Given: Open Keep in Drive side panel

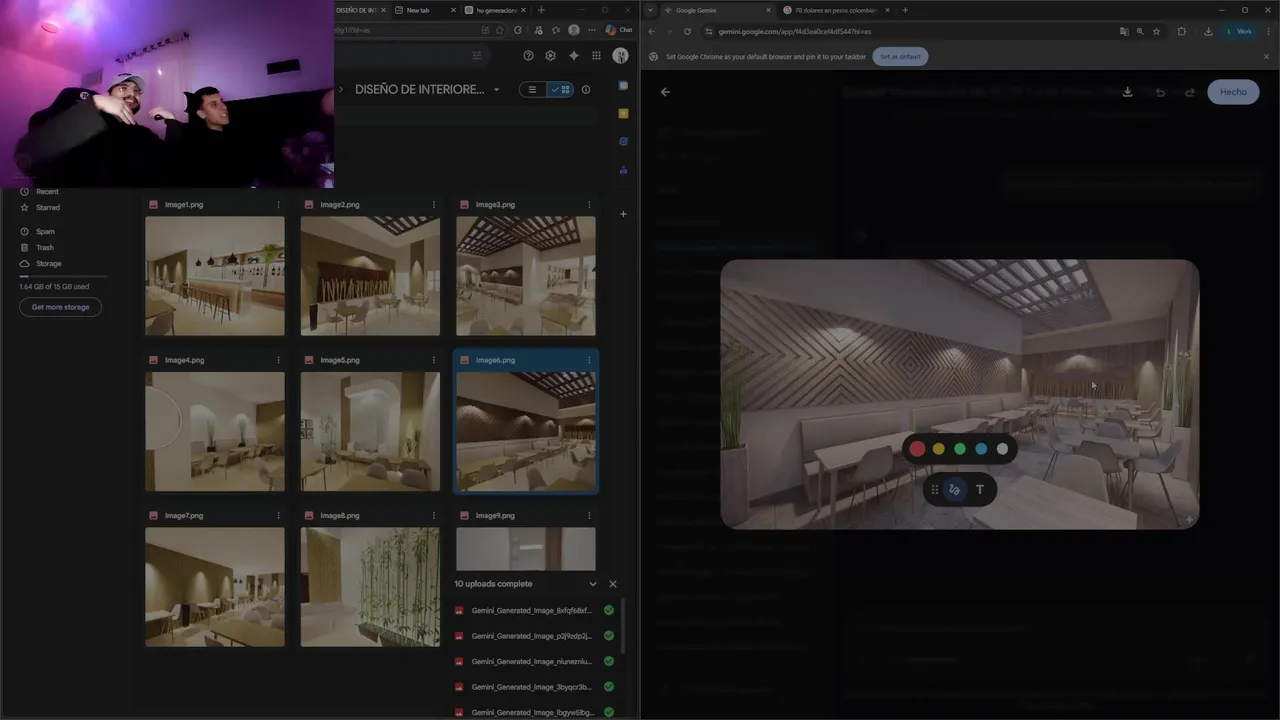Looking at the screenshot, I should [x=623, y=114].
